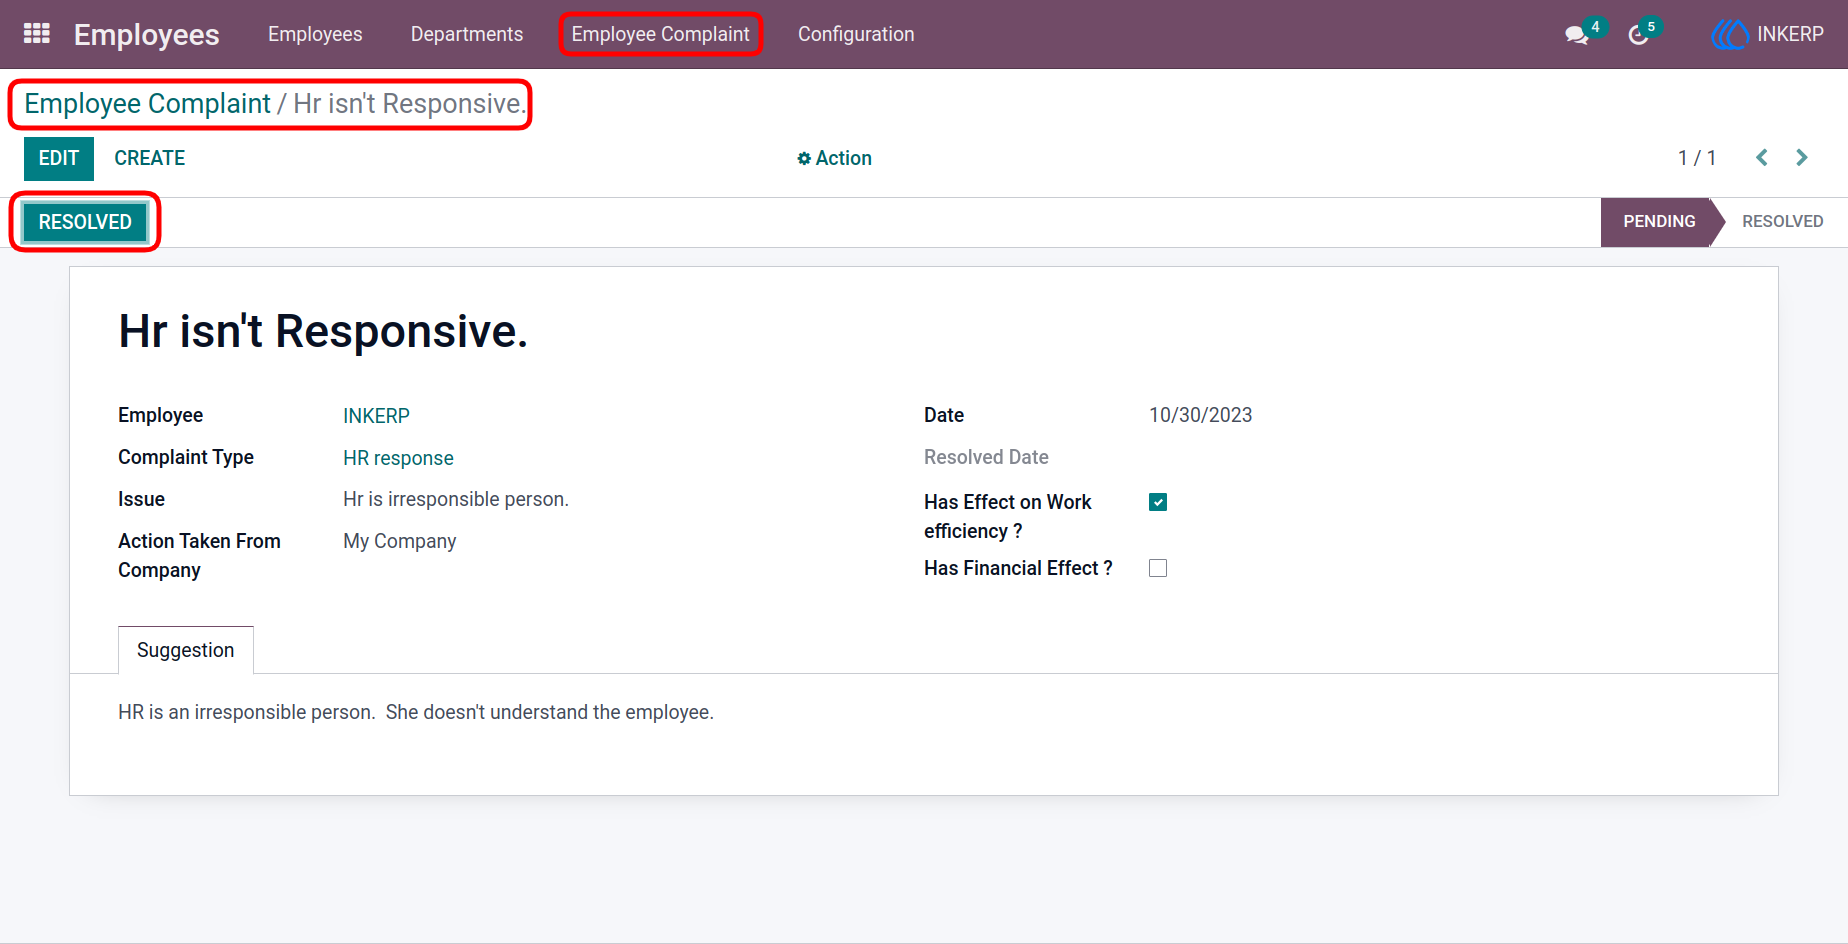Click the CREATE button

150,158
